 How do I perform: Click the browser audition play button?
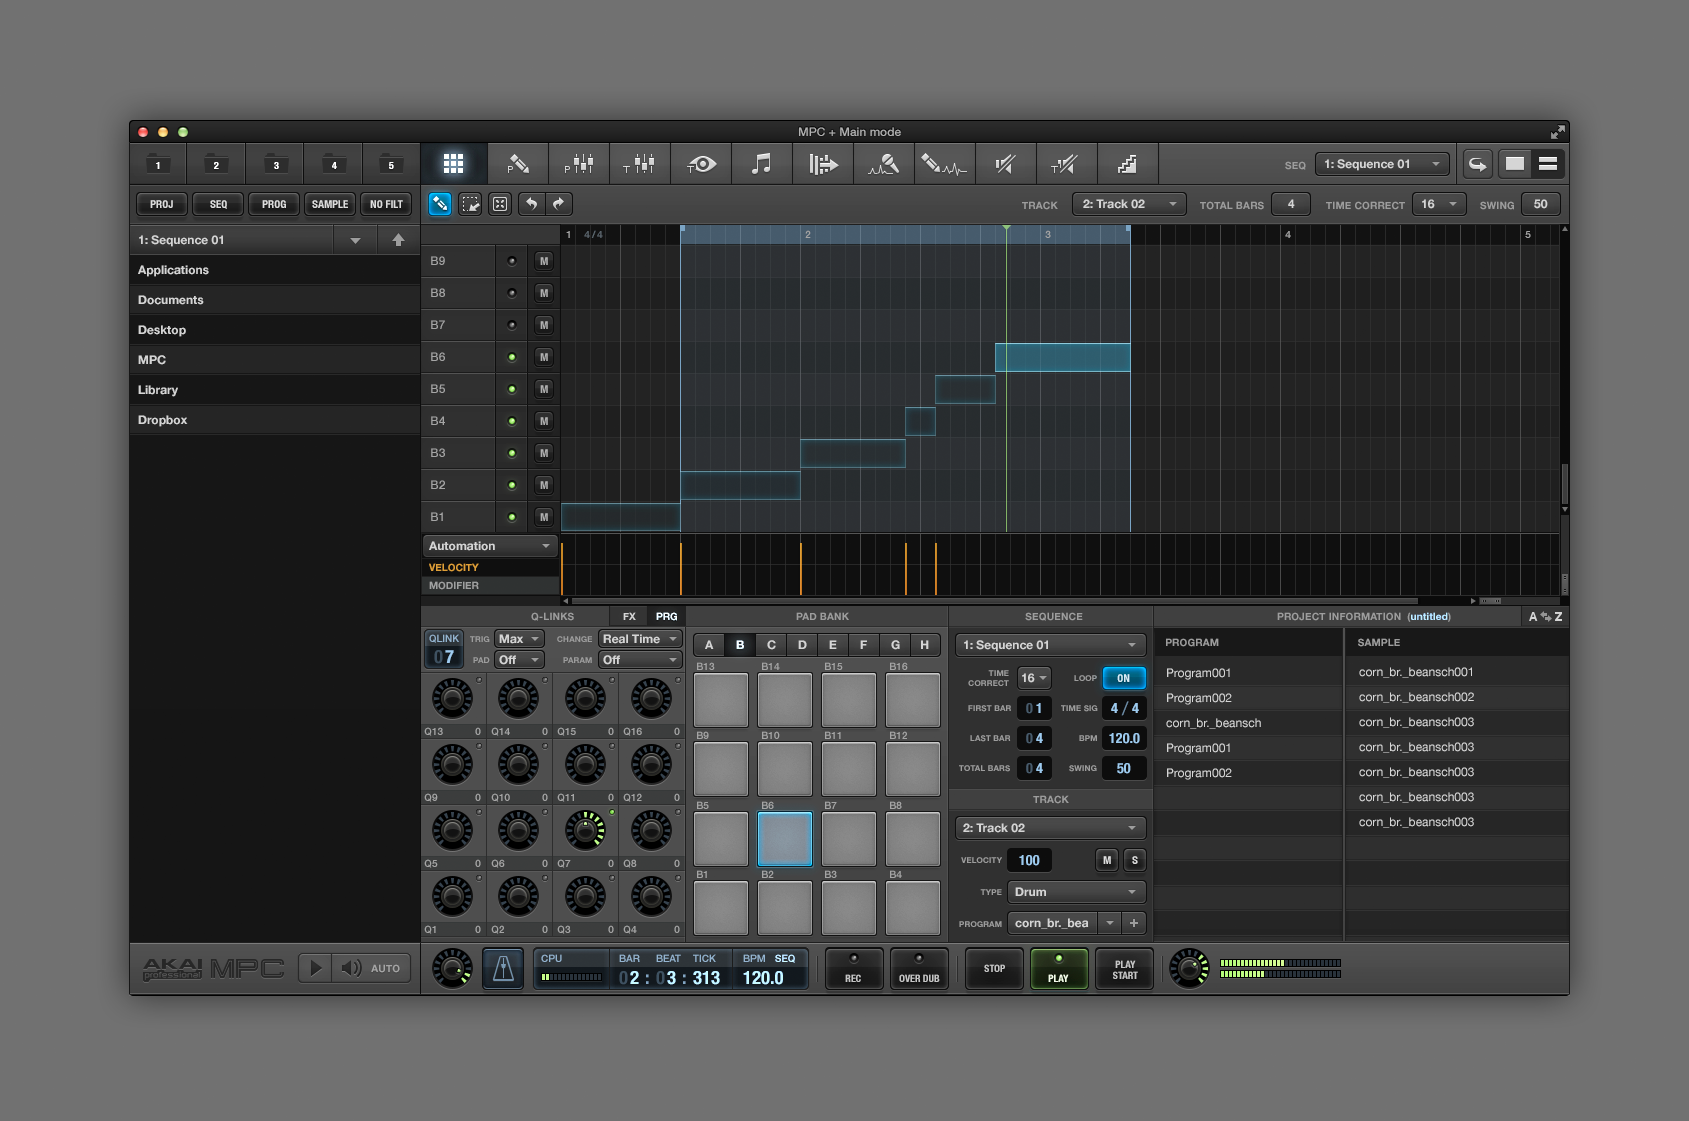pos(315,968)
